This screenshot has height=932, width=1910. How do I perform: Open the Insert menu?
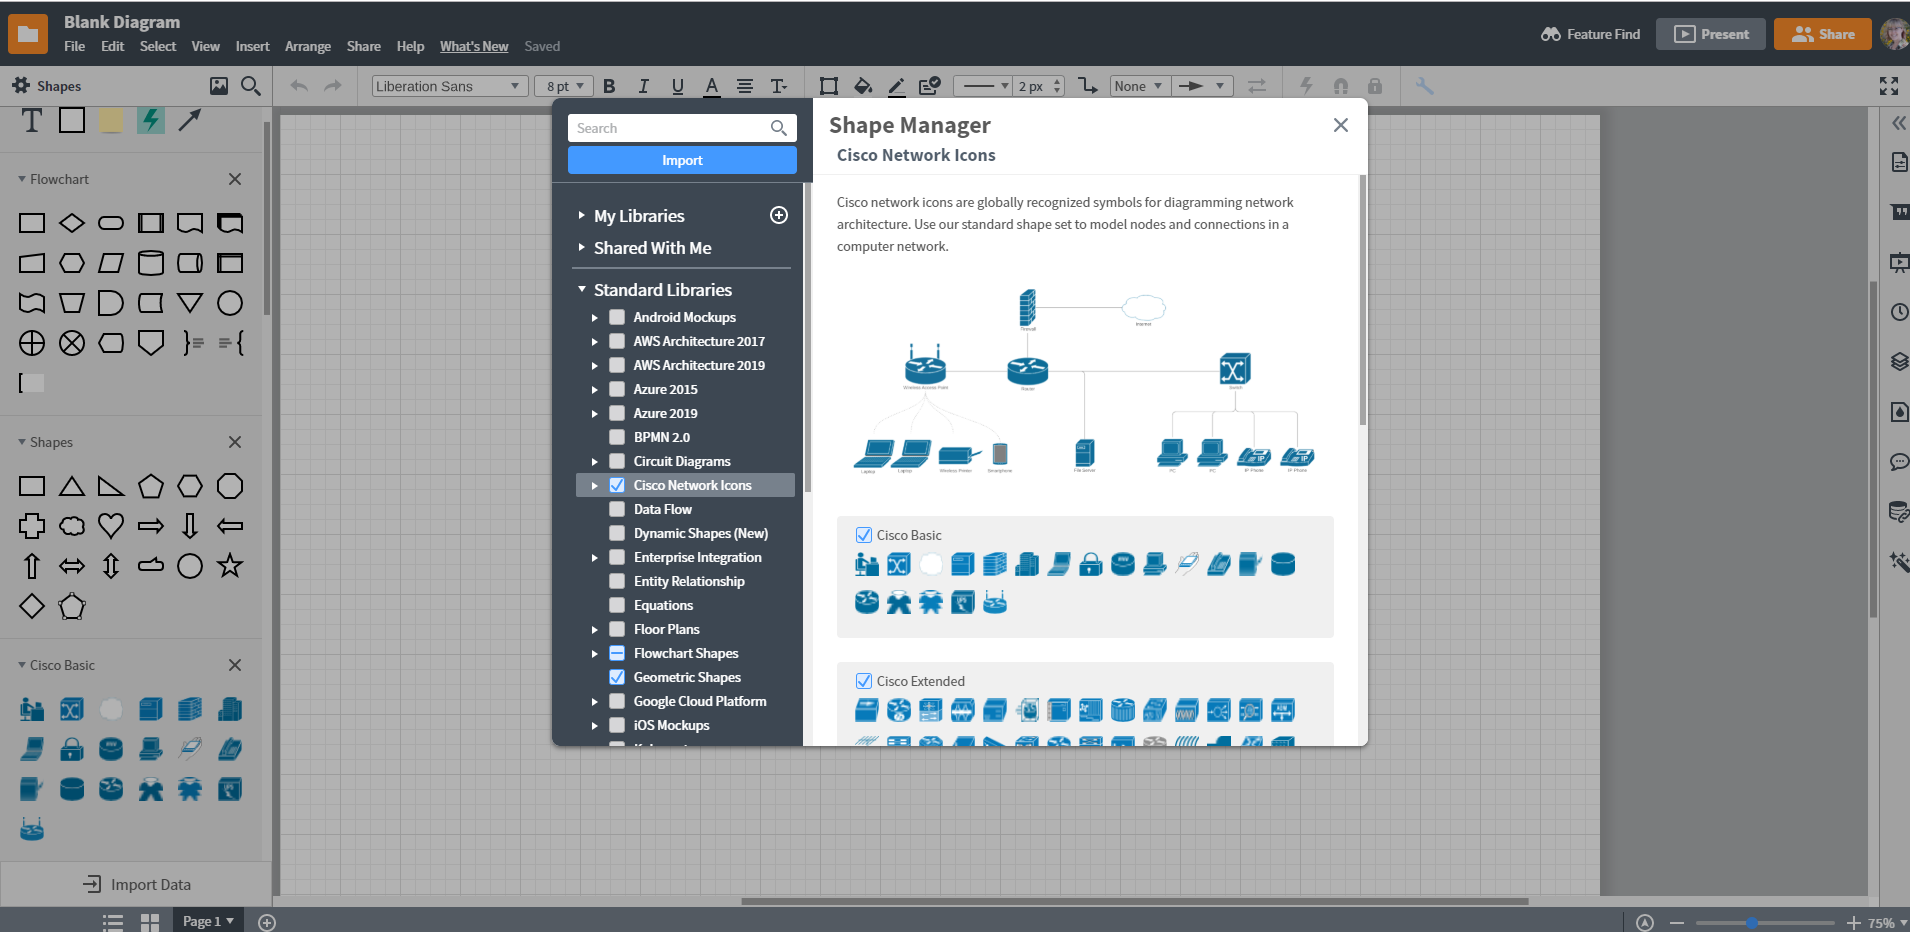click(x=252, y=46)
